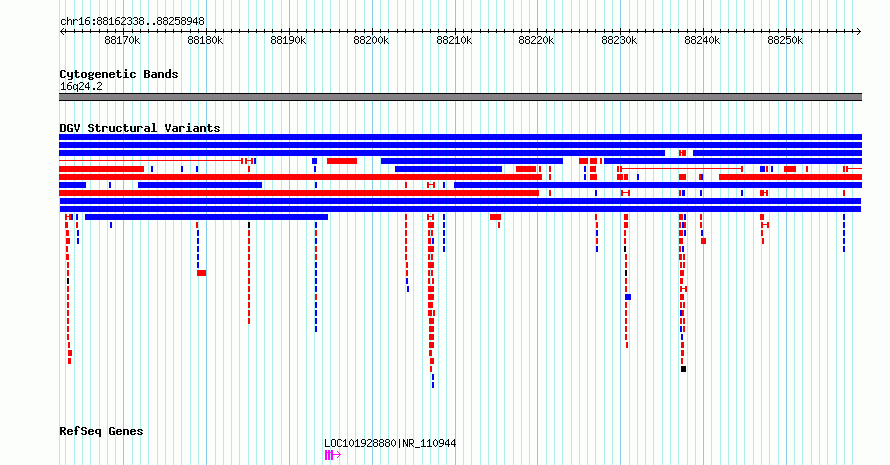This screenshot has height=465, width=890.
Task: Select the blue bar from 88165k to 88195k
Action: (207, 217)
